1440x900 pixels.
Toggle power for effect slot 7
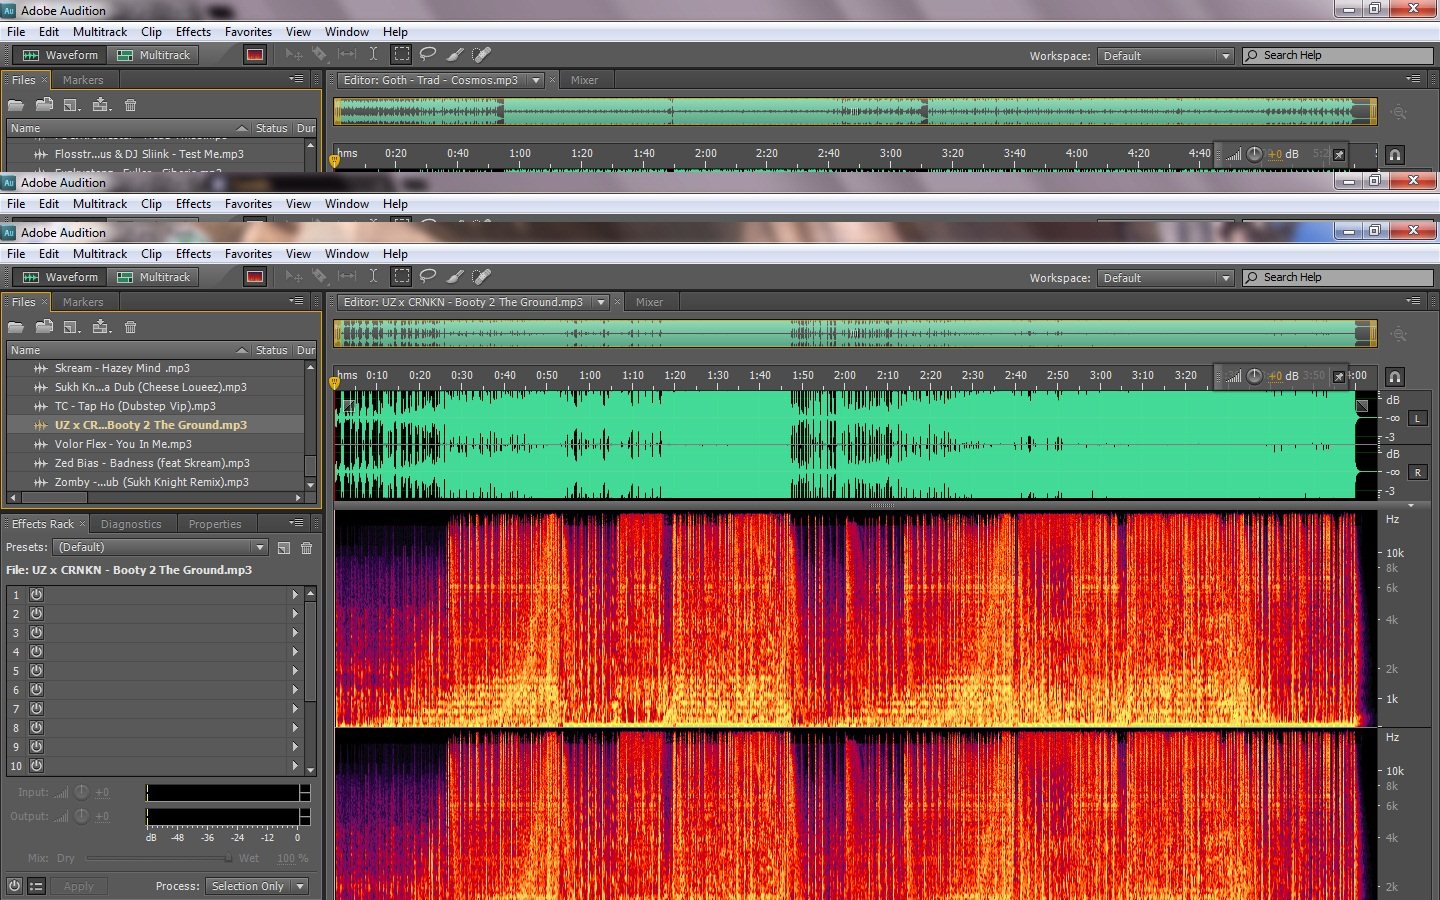(x=36, y=708)
